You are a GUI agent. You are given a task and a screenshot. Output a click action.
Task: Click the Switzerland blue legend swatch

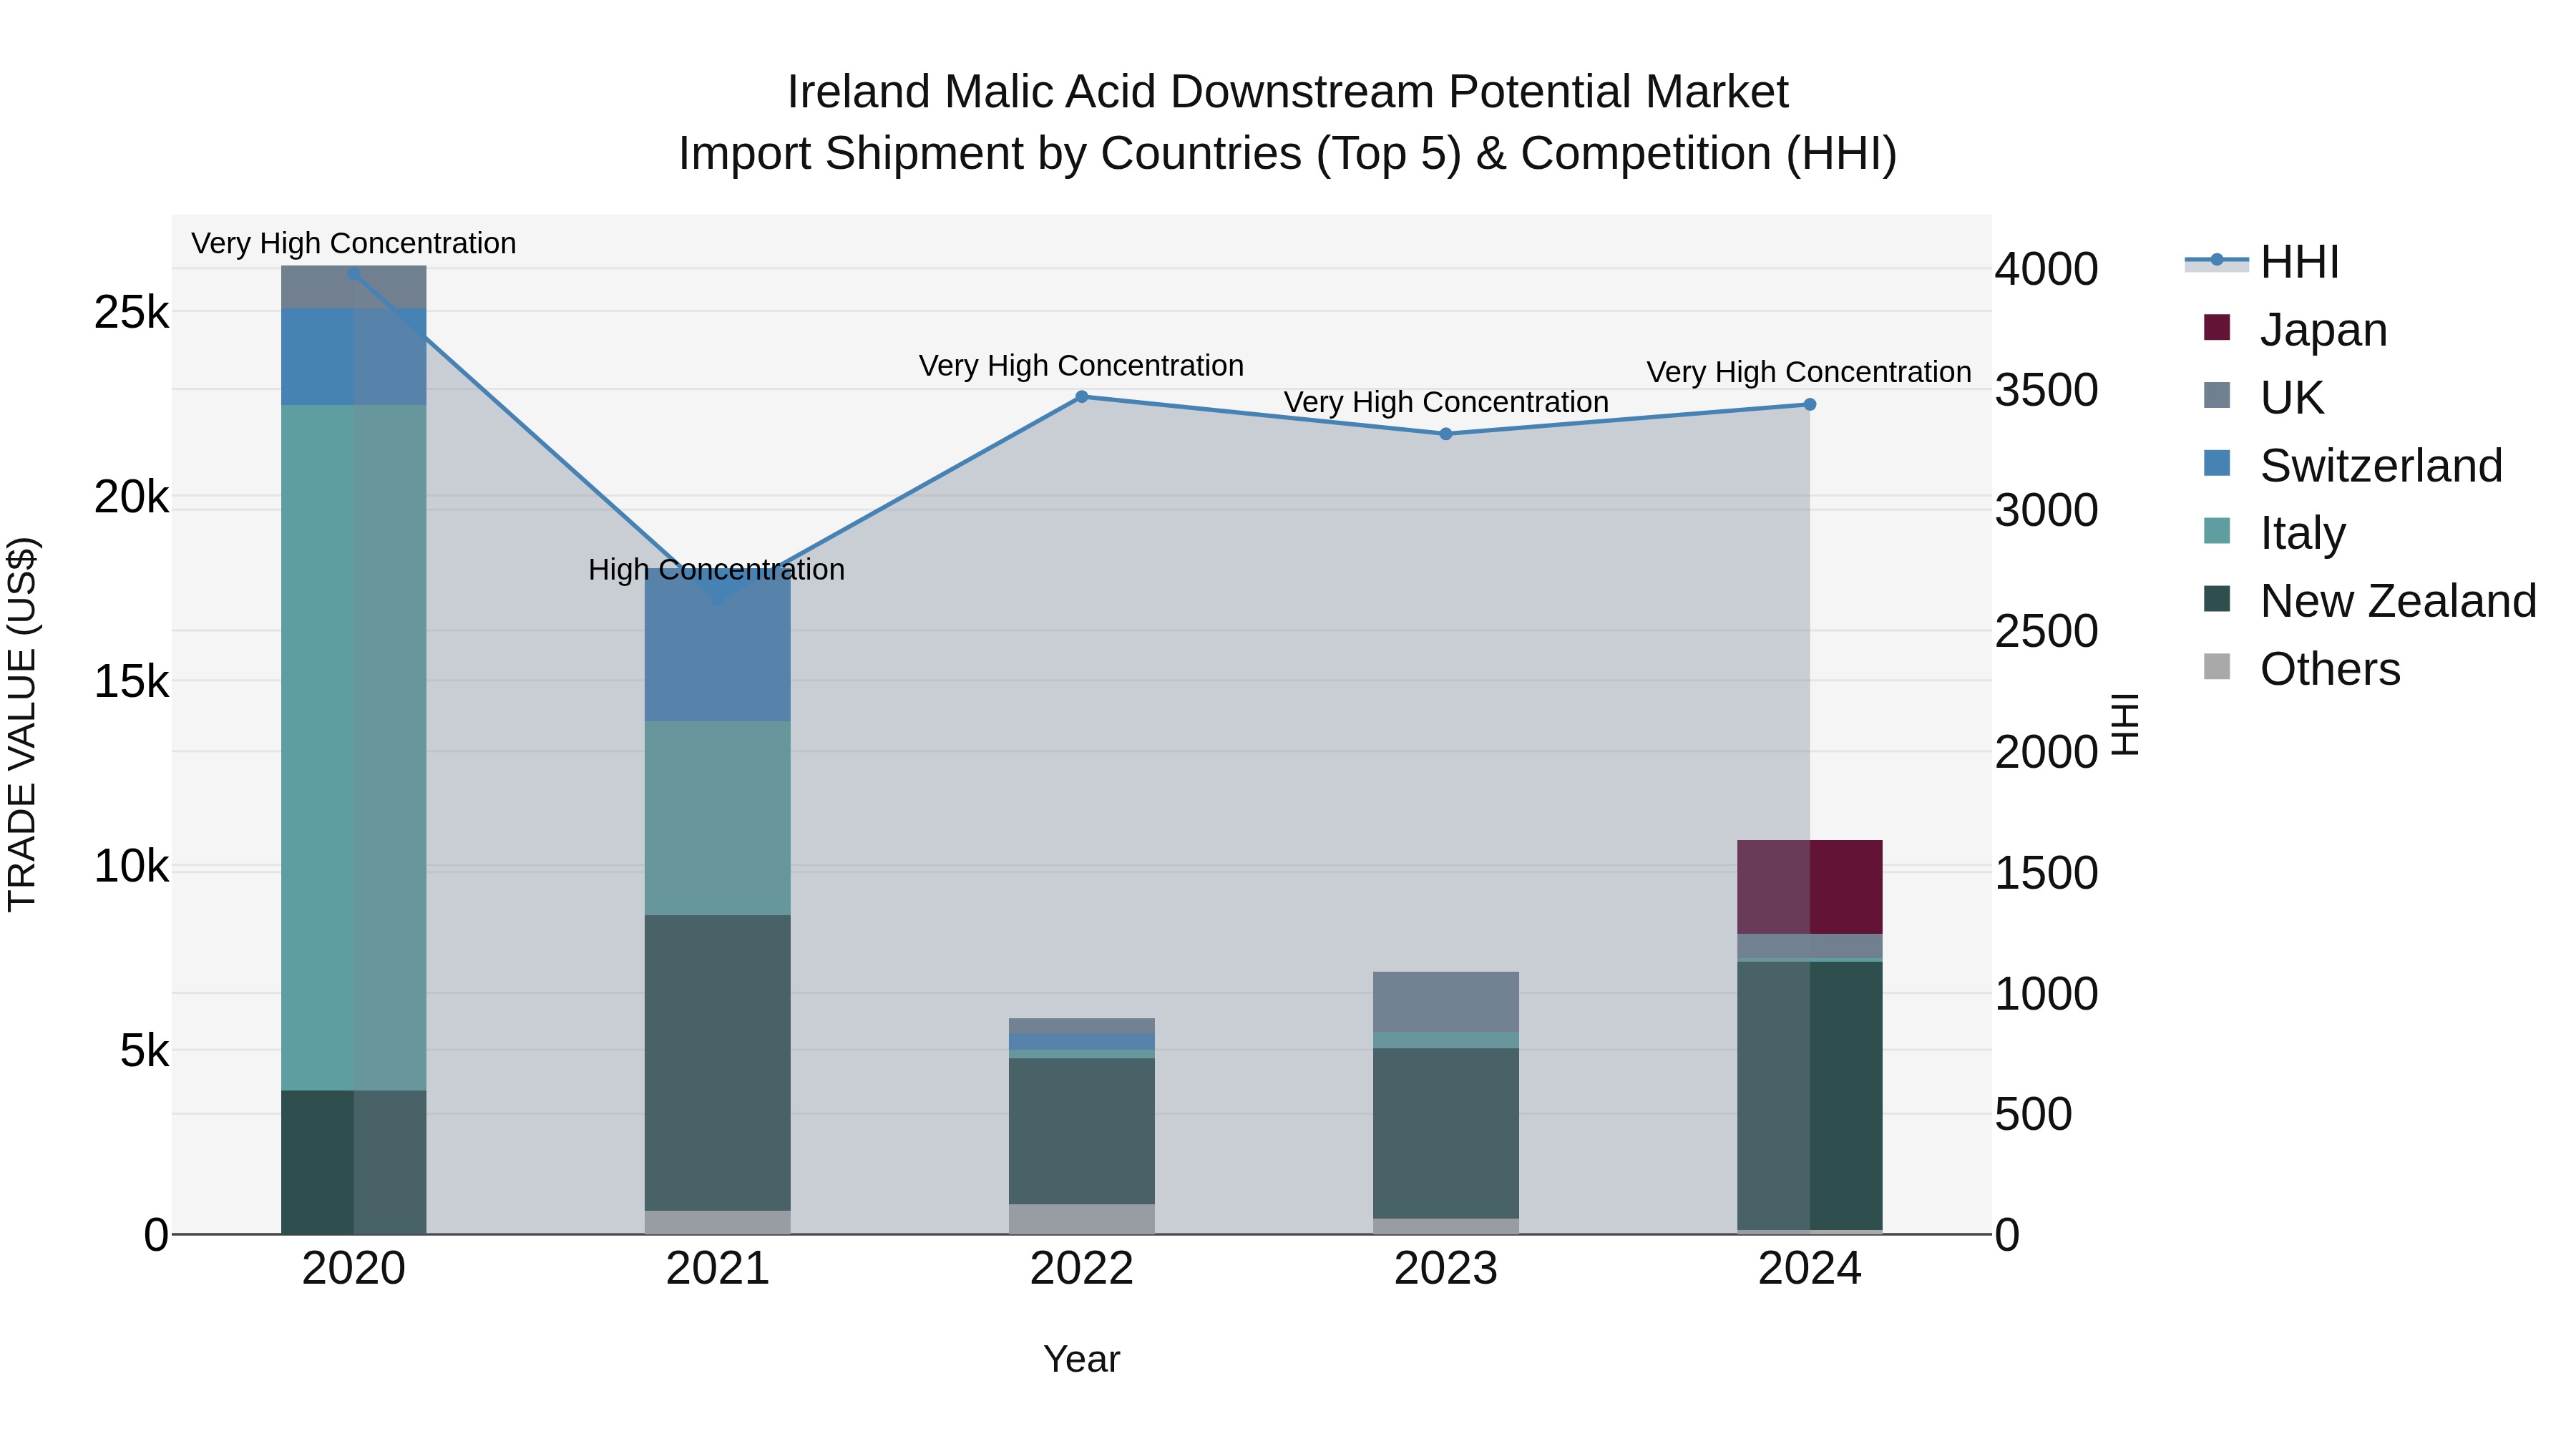click(x=2217, y=463)
